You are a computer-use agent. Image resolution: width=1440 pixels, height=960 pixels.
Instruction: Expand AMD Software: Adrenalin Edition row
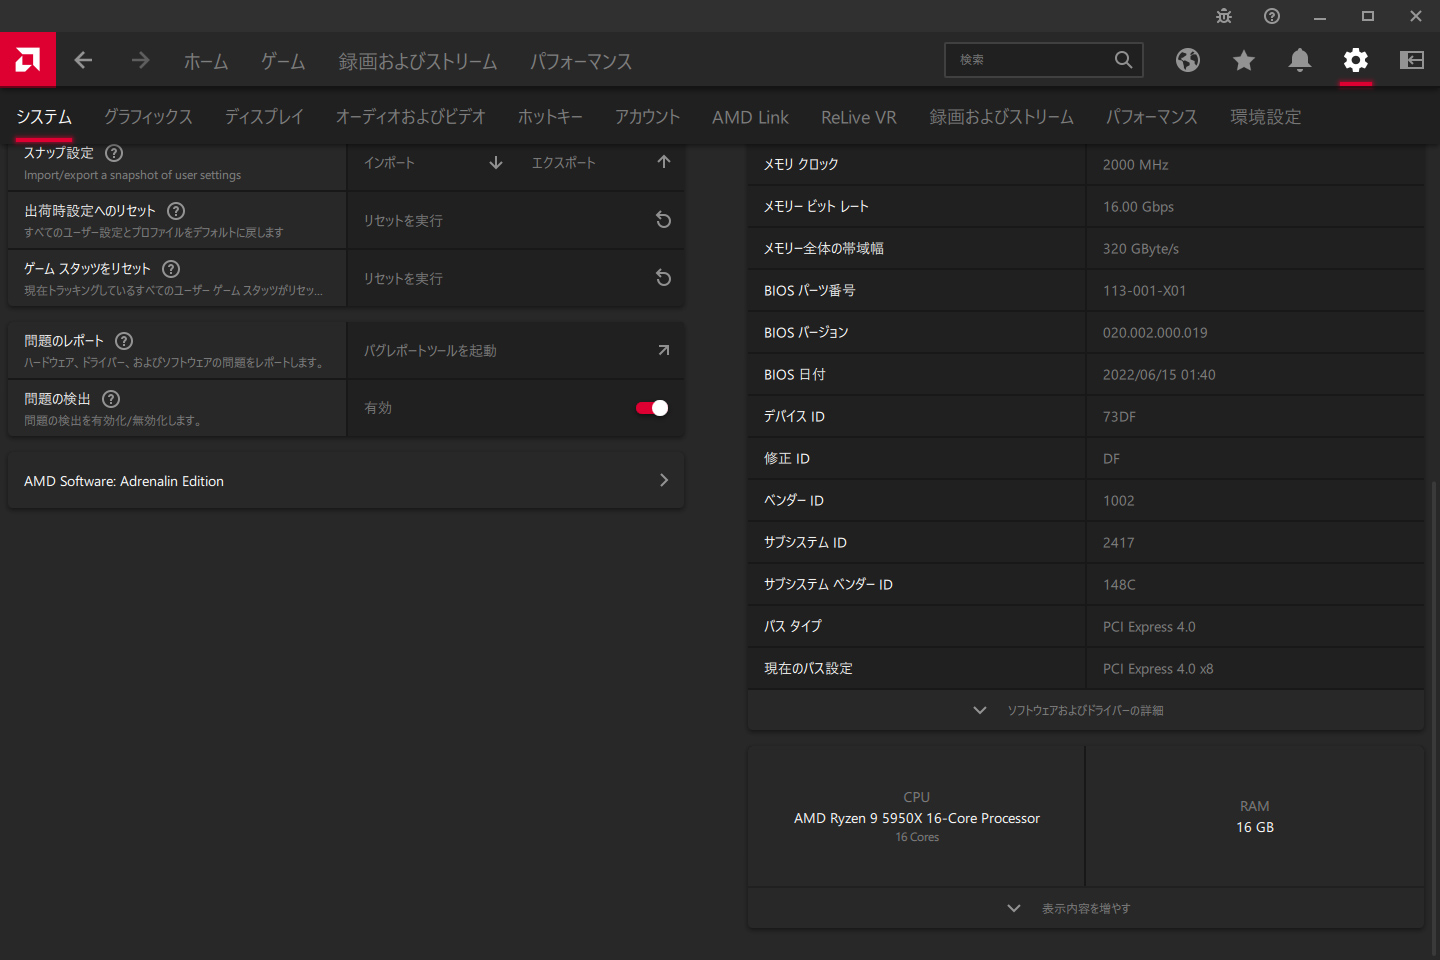point(346,481)
